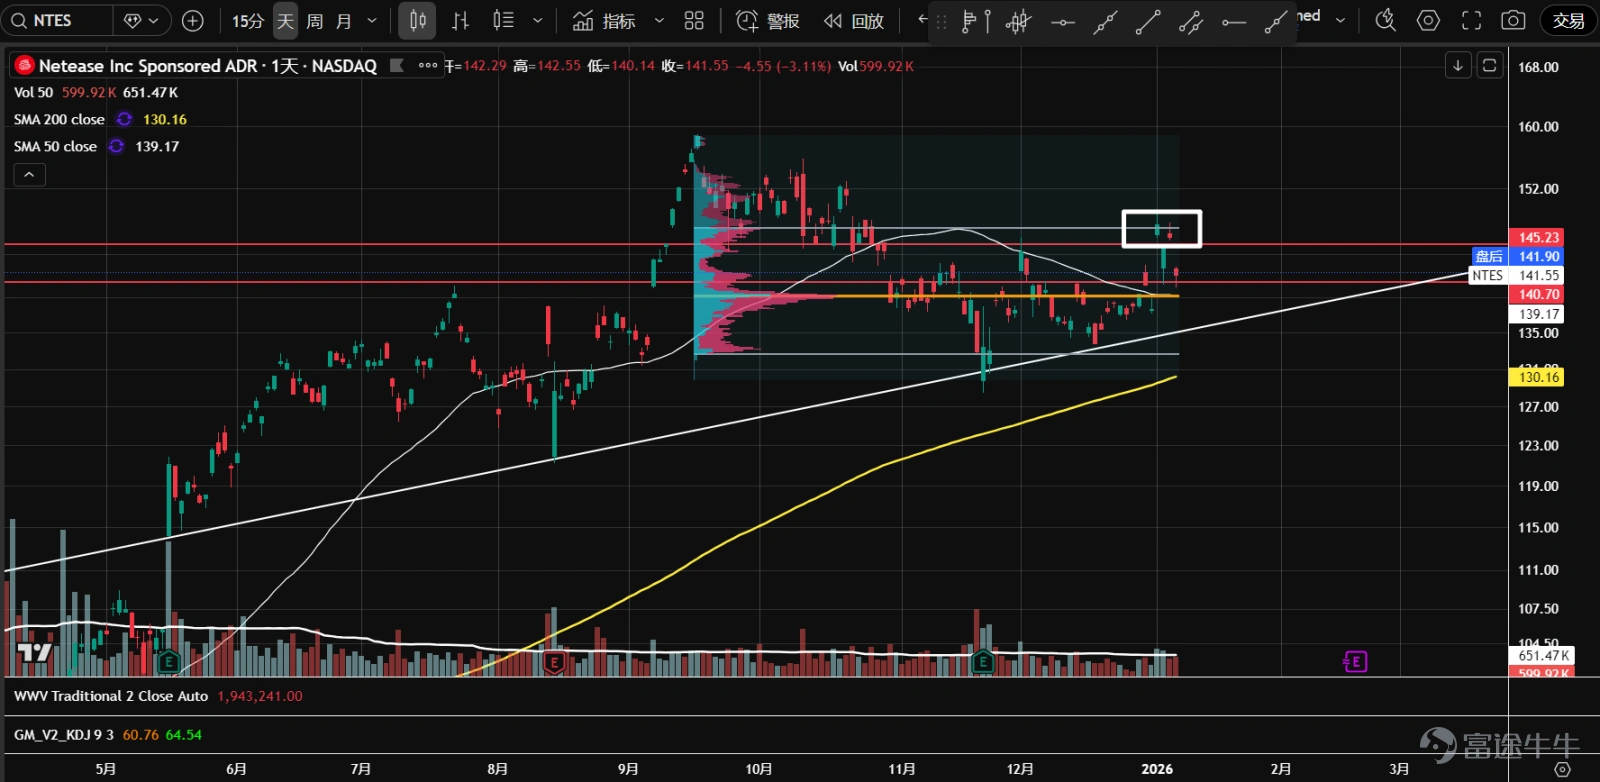Click the 140.70 red price level label

click(x=1538, y=295)
